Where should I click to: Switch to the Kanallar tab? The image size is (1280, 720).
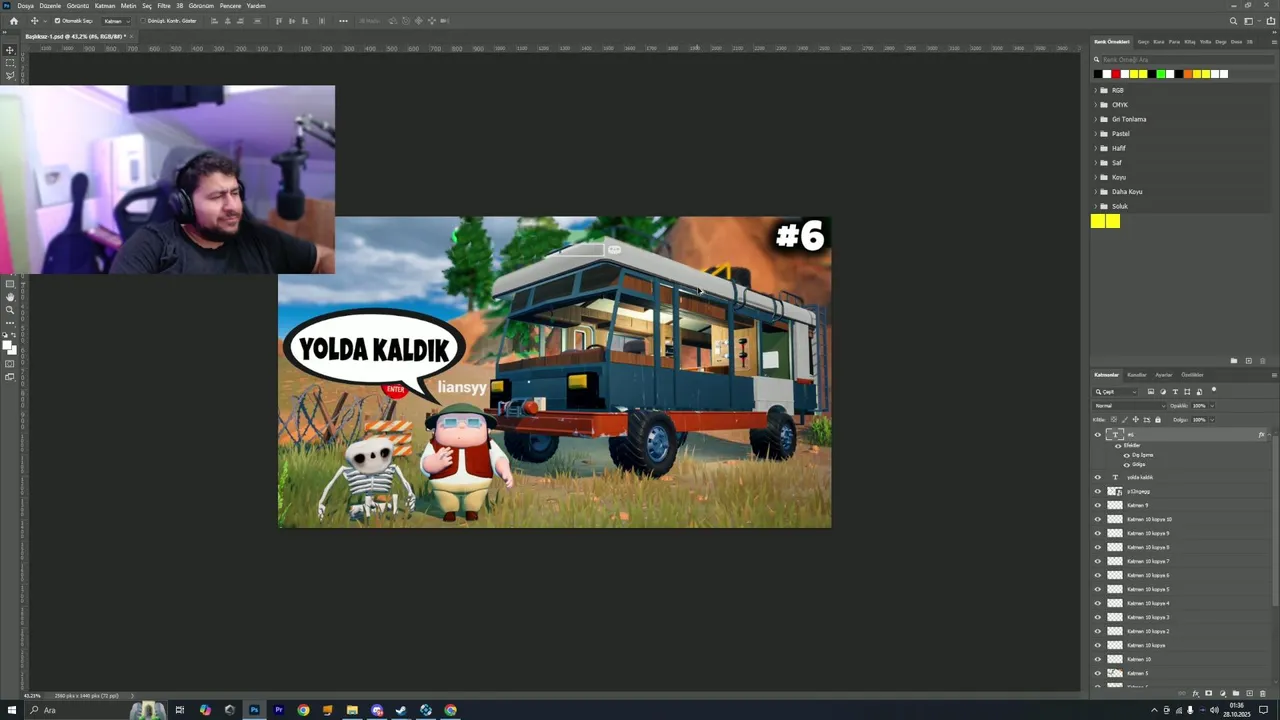(1137, 375)
